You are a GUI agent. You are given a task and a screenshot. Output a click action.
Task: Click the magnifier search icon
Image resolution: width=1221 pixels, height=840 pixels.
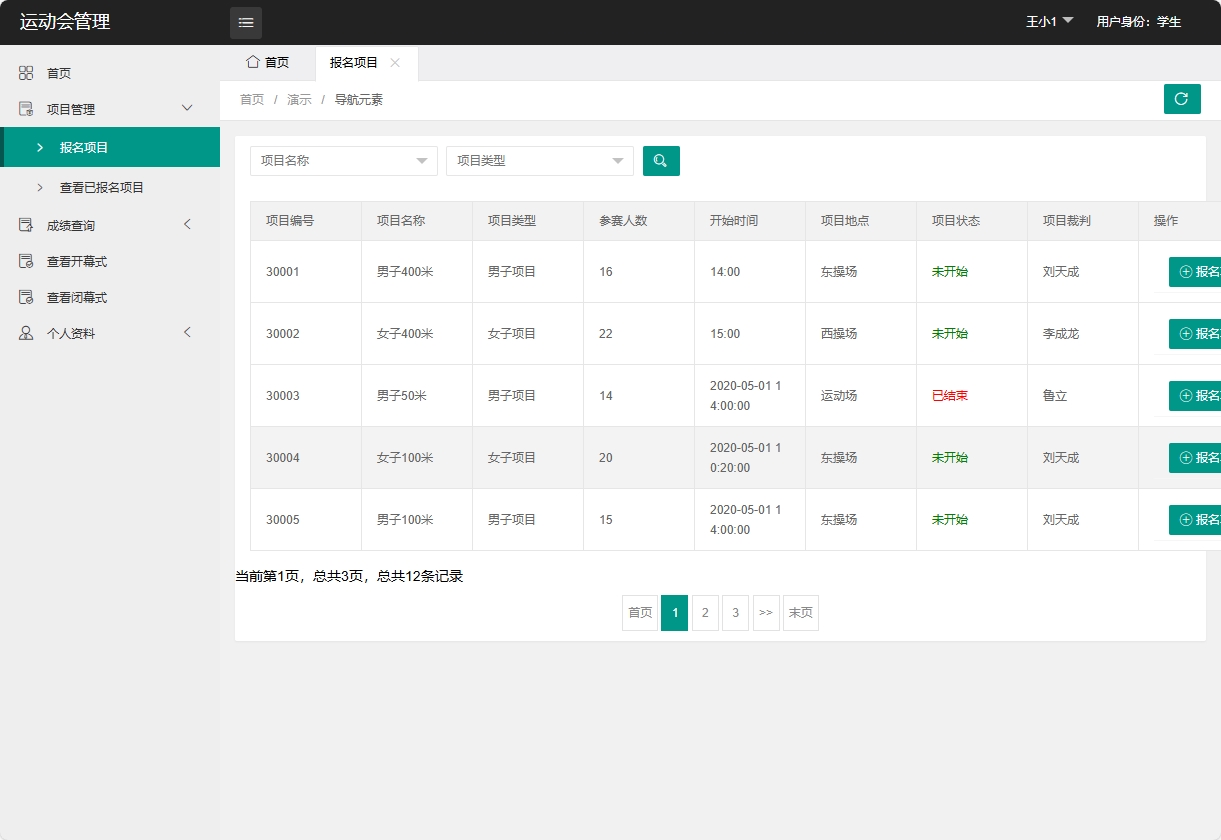(661, 160)
